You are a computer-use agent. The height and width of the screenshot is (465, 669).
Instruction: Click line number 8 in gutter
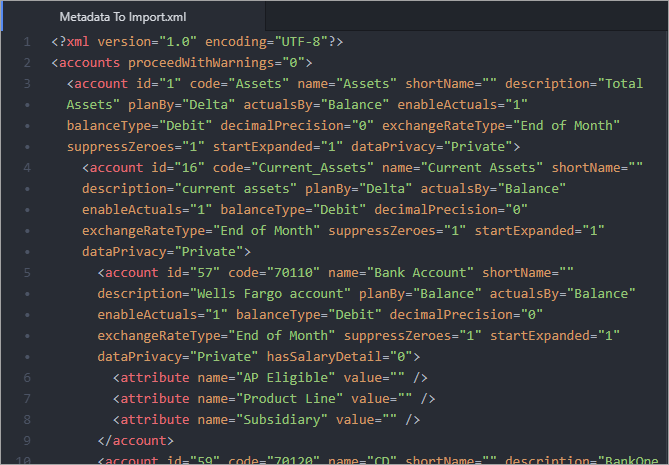(x=27, y=419)
